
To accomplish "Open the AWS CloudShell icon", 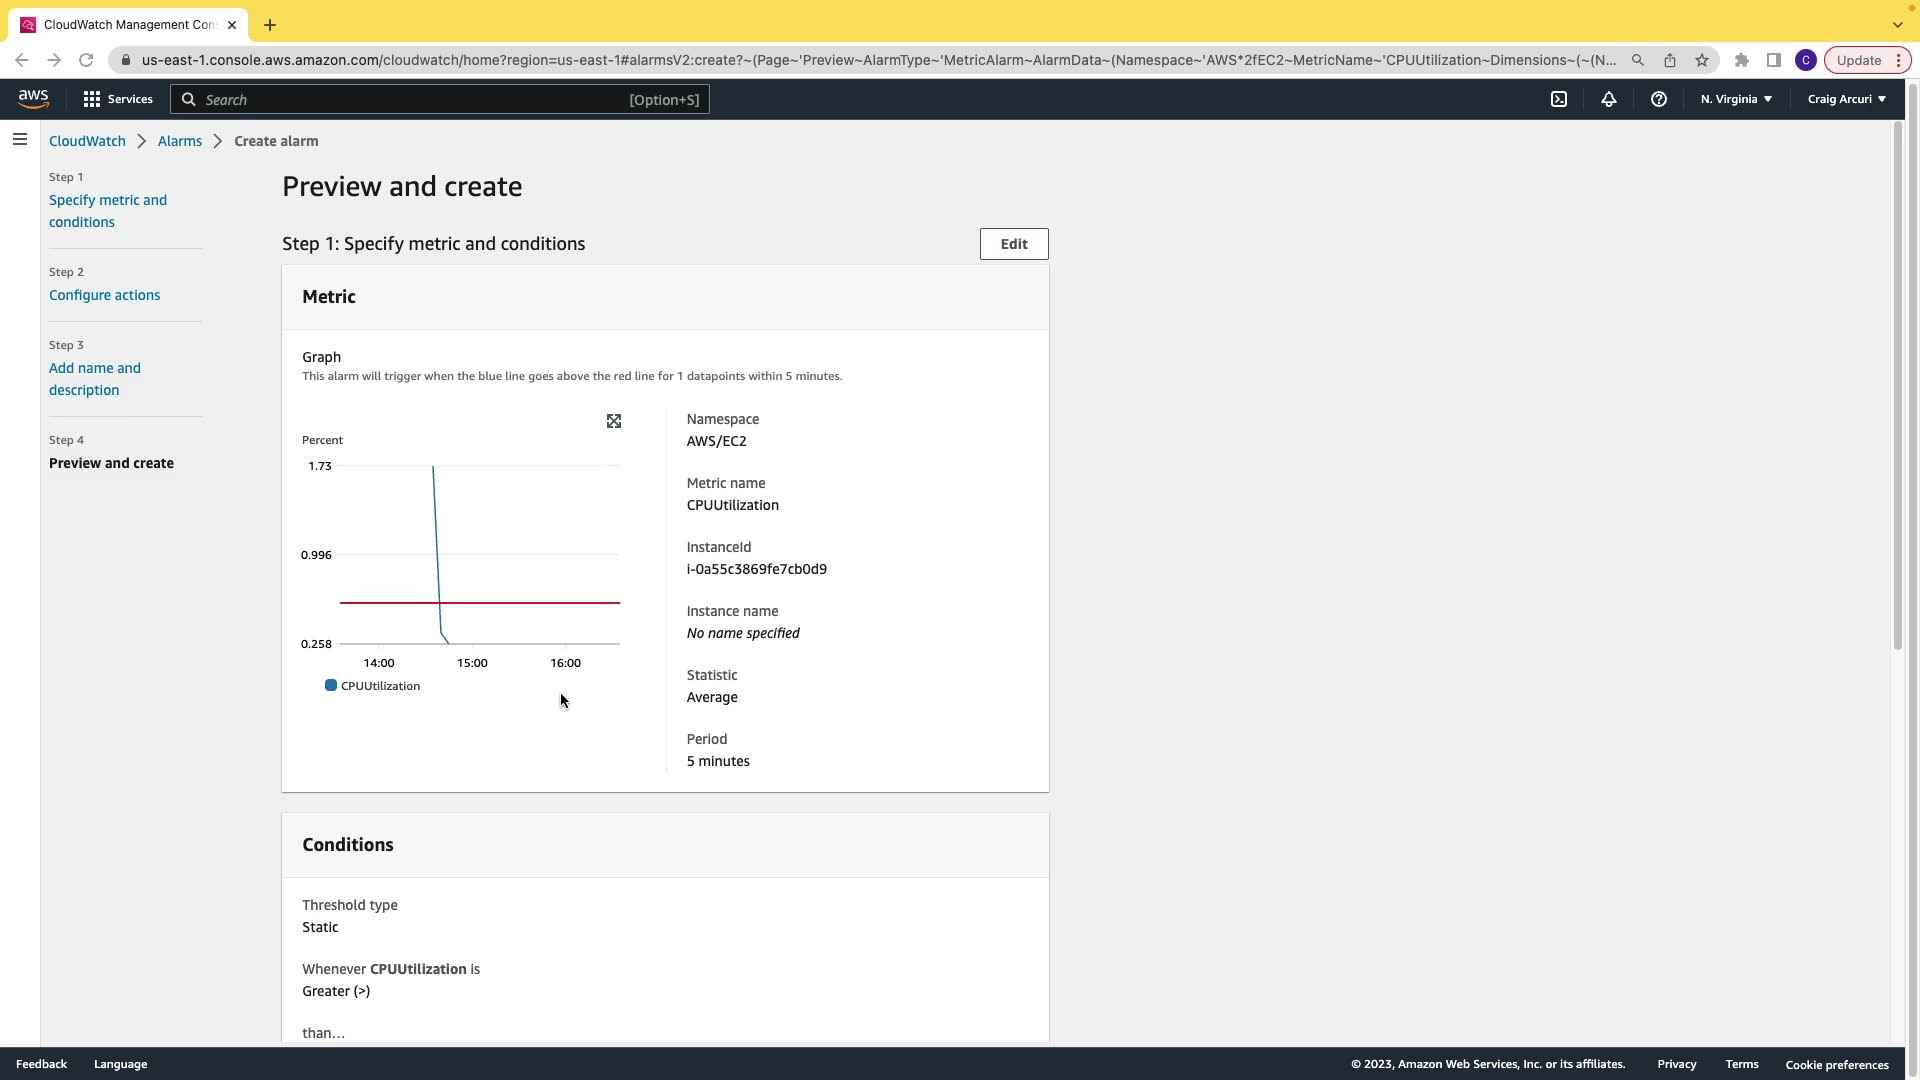I will tap(1559, 99).
